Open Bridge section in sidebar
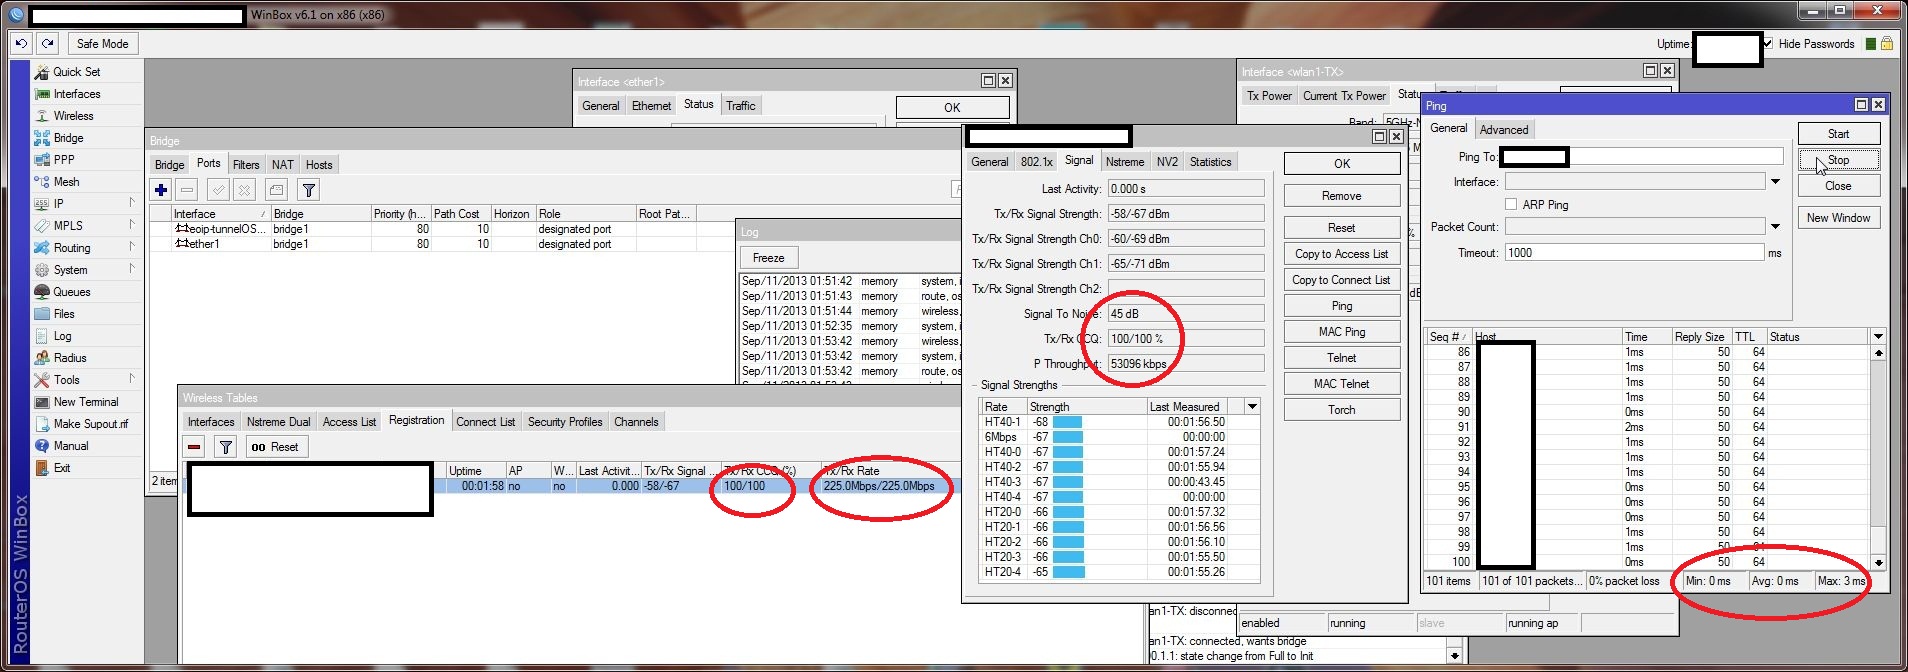 tap(68, 138)
